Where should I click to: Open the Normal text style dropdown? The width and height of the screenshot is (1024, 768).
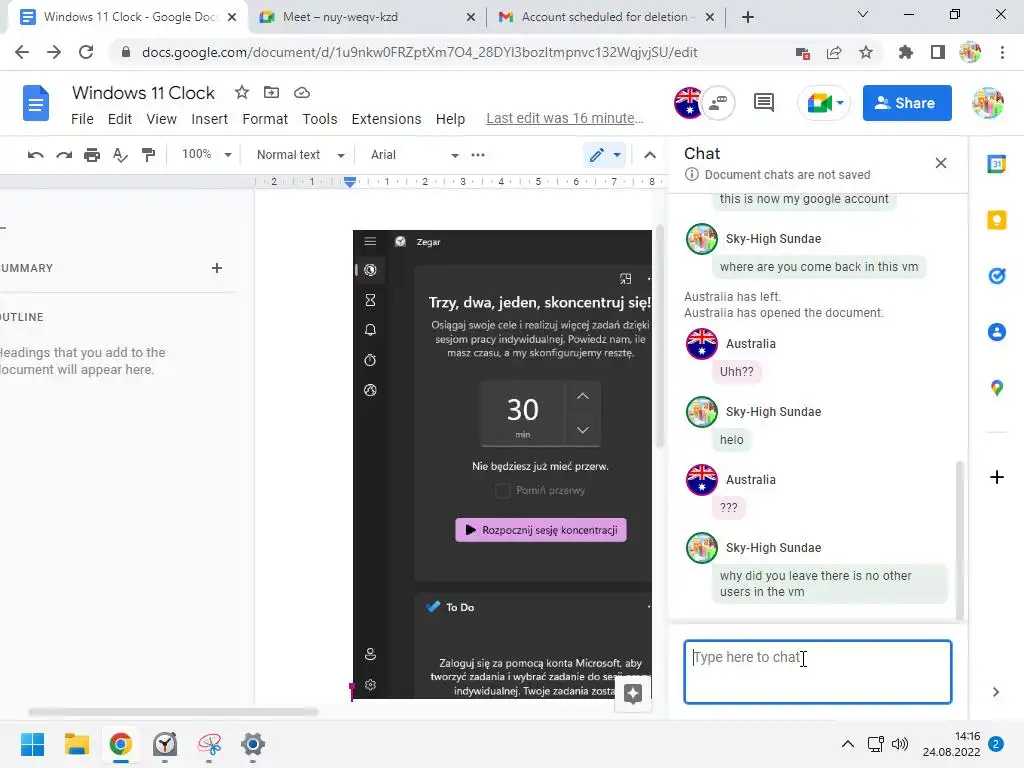[x=300, y=155]
